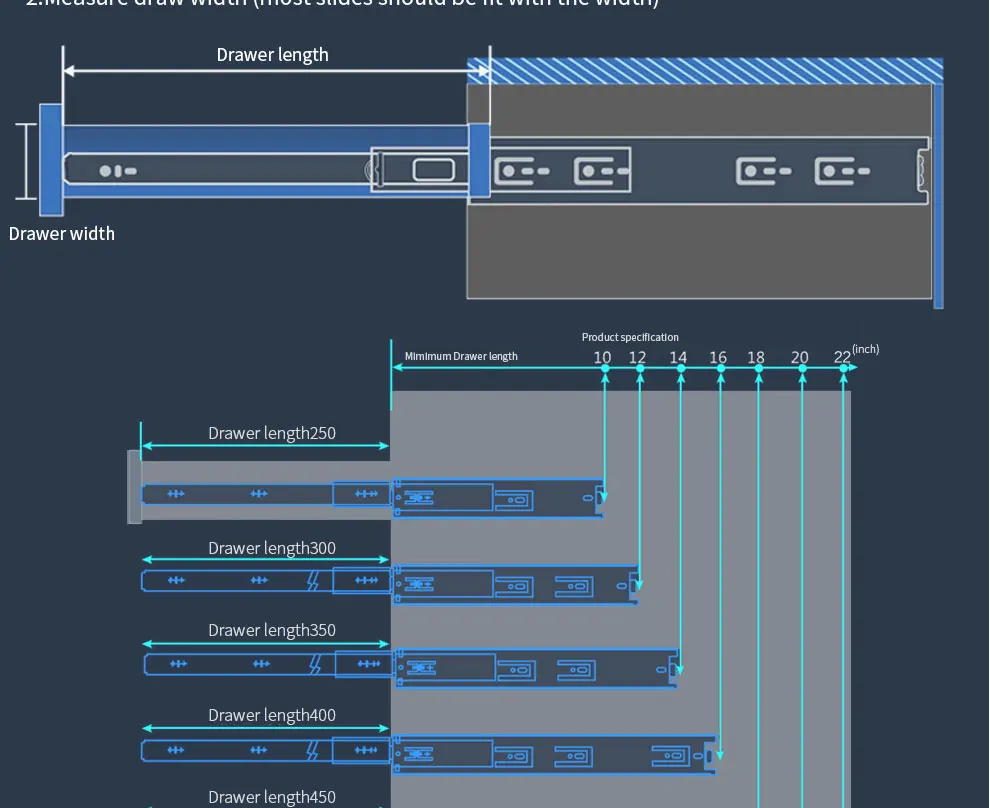
Task: Click the "Minimum Drawer length" text
Action: pyautogui.click(x=461, y=356)
